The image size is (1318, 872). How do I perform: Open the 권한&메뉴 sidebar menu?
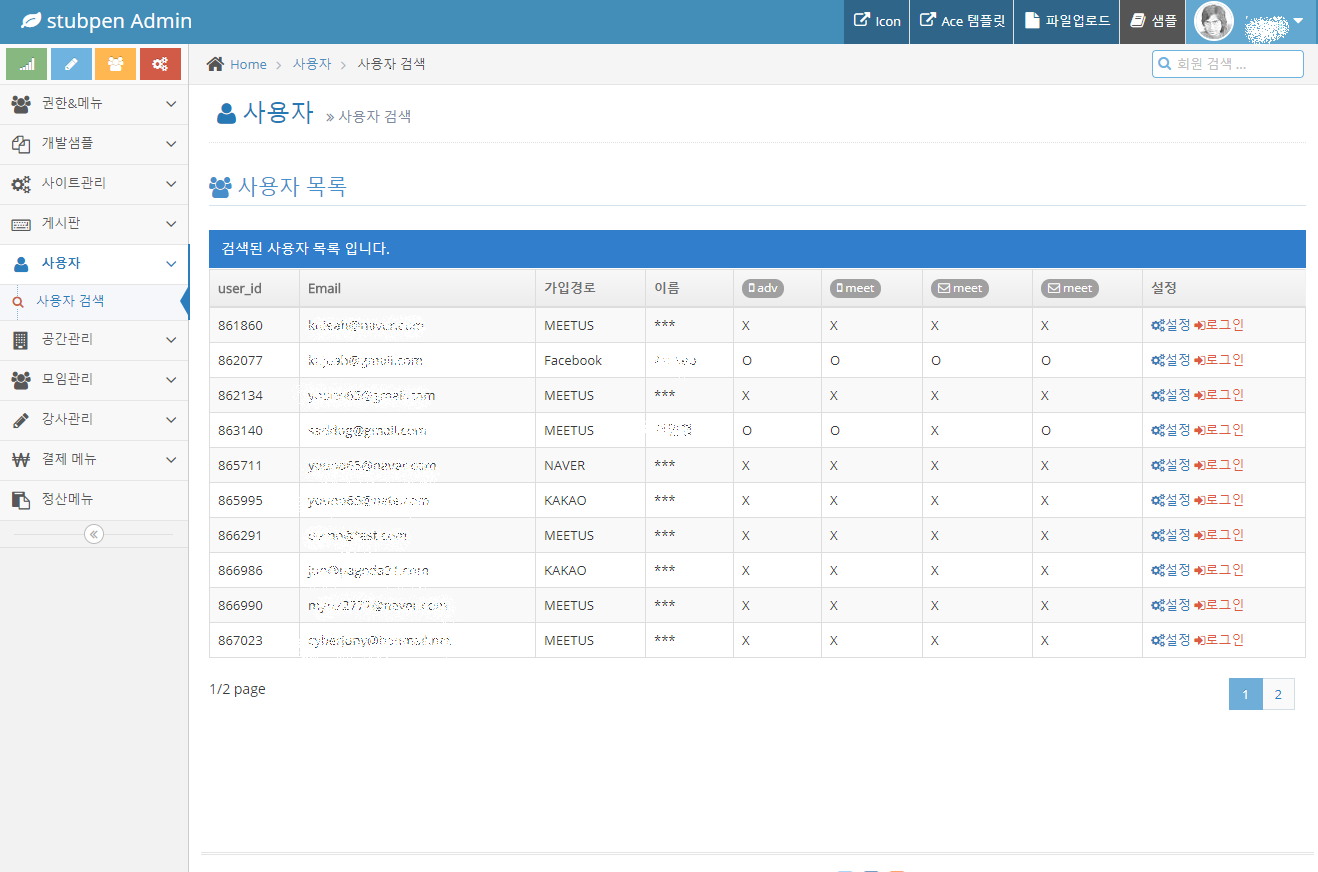(x=94, y=104)
